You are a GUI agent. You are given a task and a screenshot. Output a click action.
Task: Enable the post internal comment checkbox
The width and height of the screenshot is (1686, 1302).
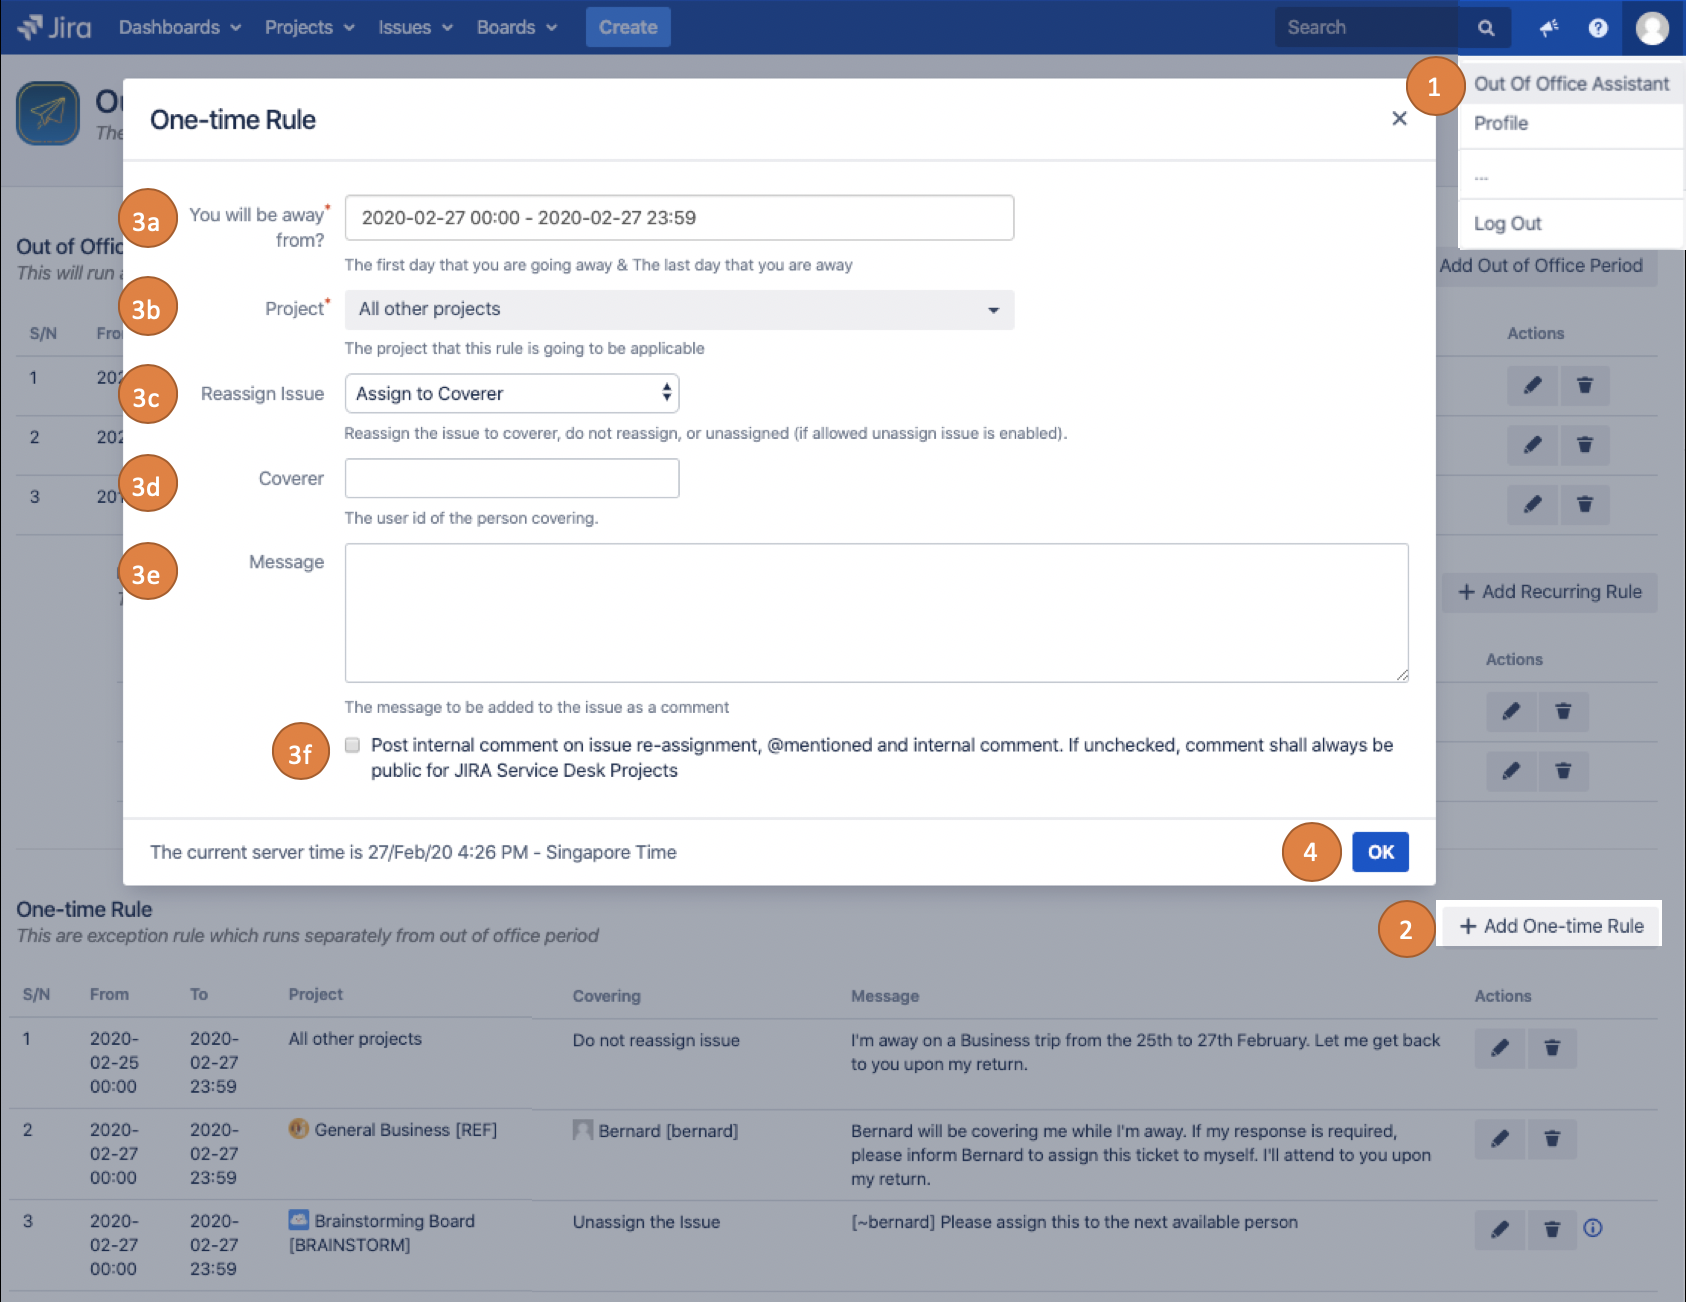352,745
